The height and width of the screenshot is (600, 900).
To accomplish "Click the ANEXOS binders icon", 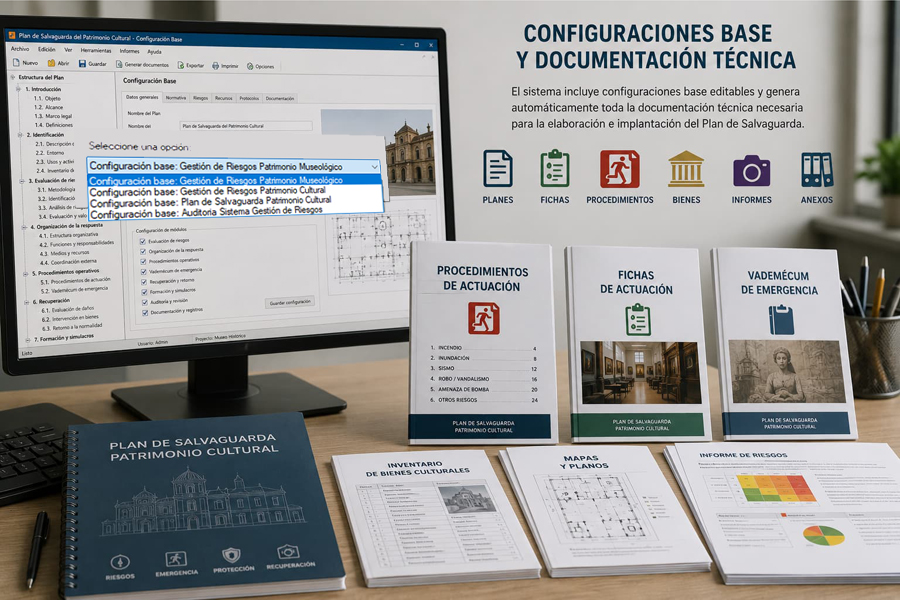I will pos(817,170).
